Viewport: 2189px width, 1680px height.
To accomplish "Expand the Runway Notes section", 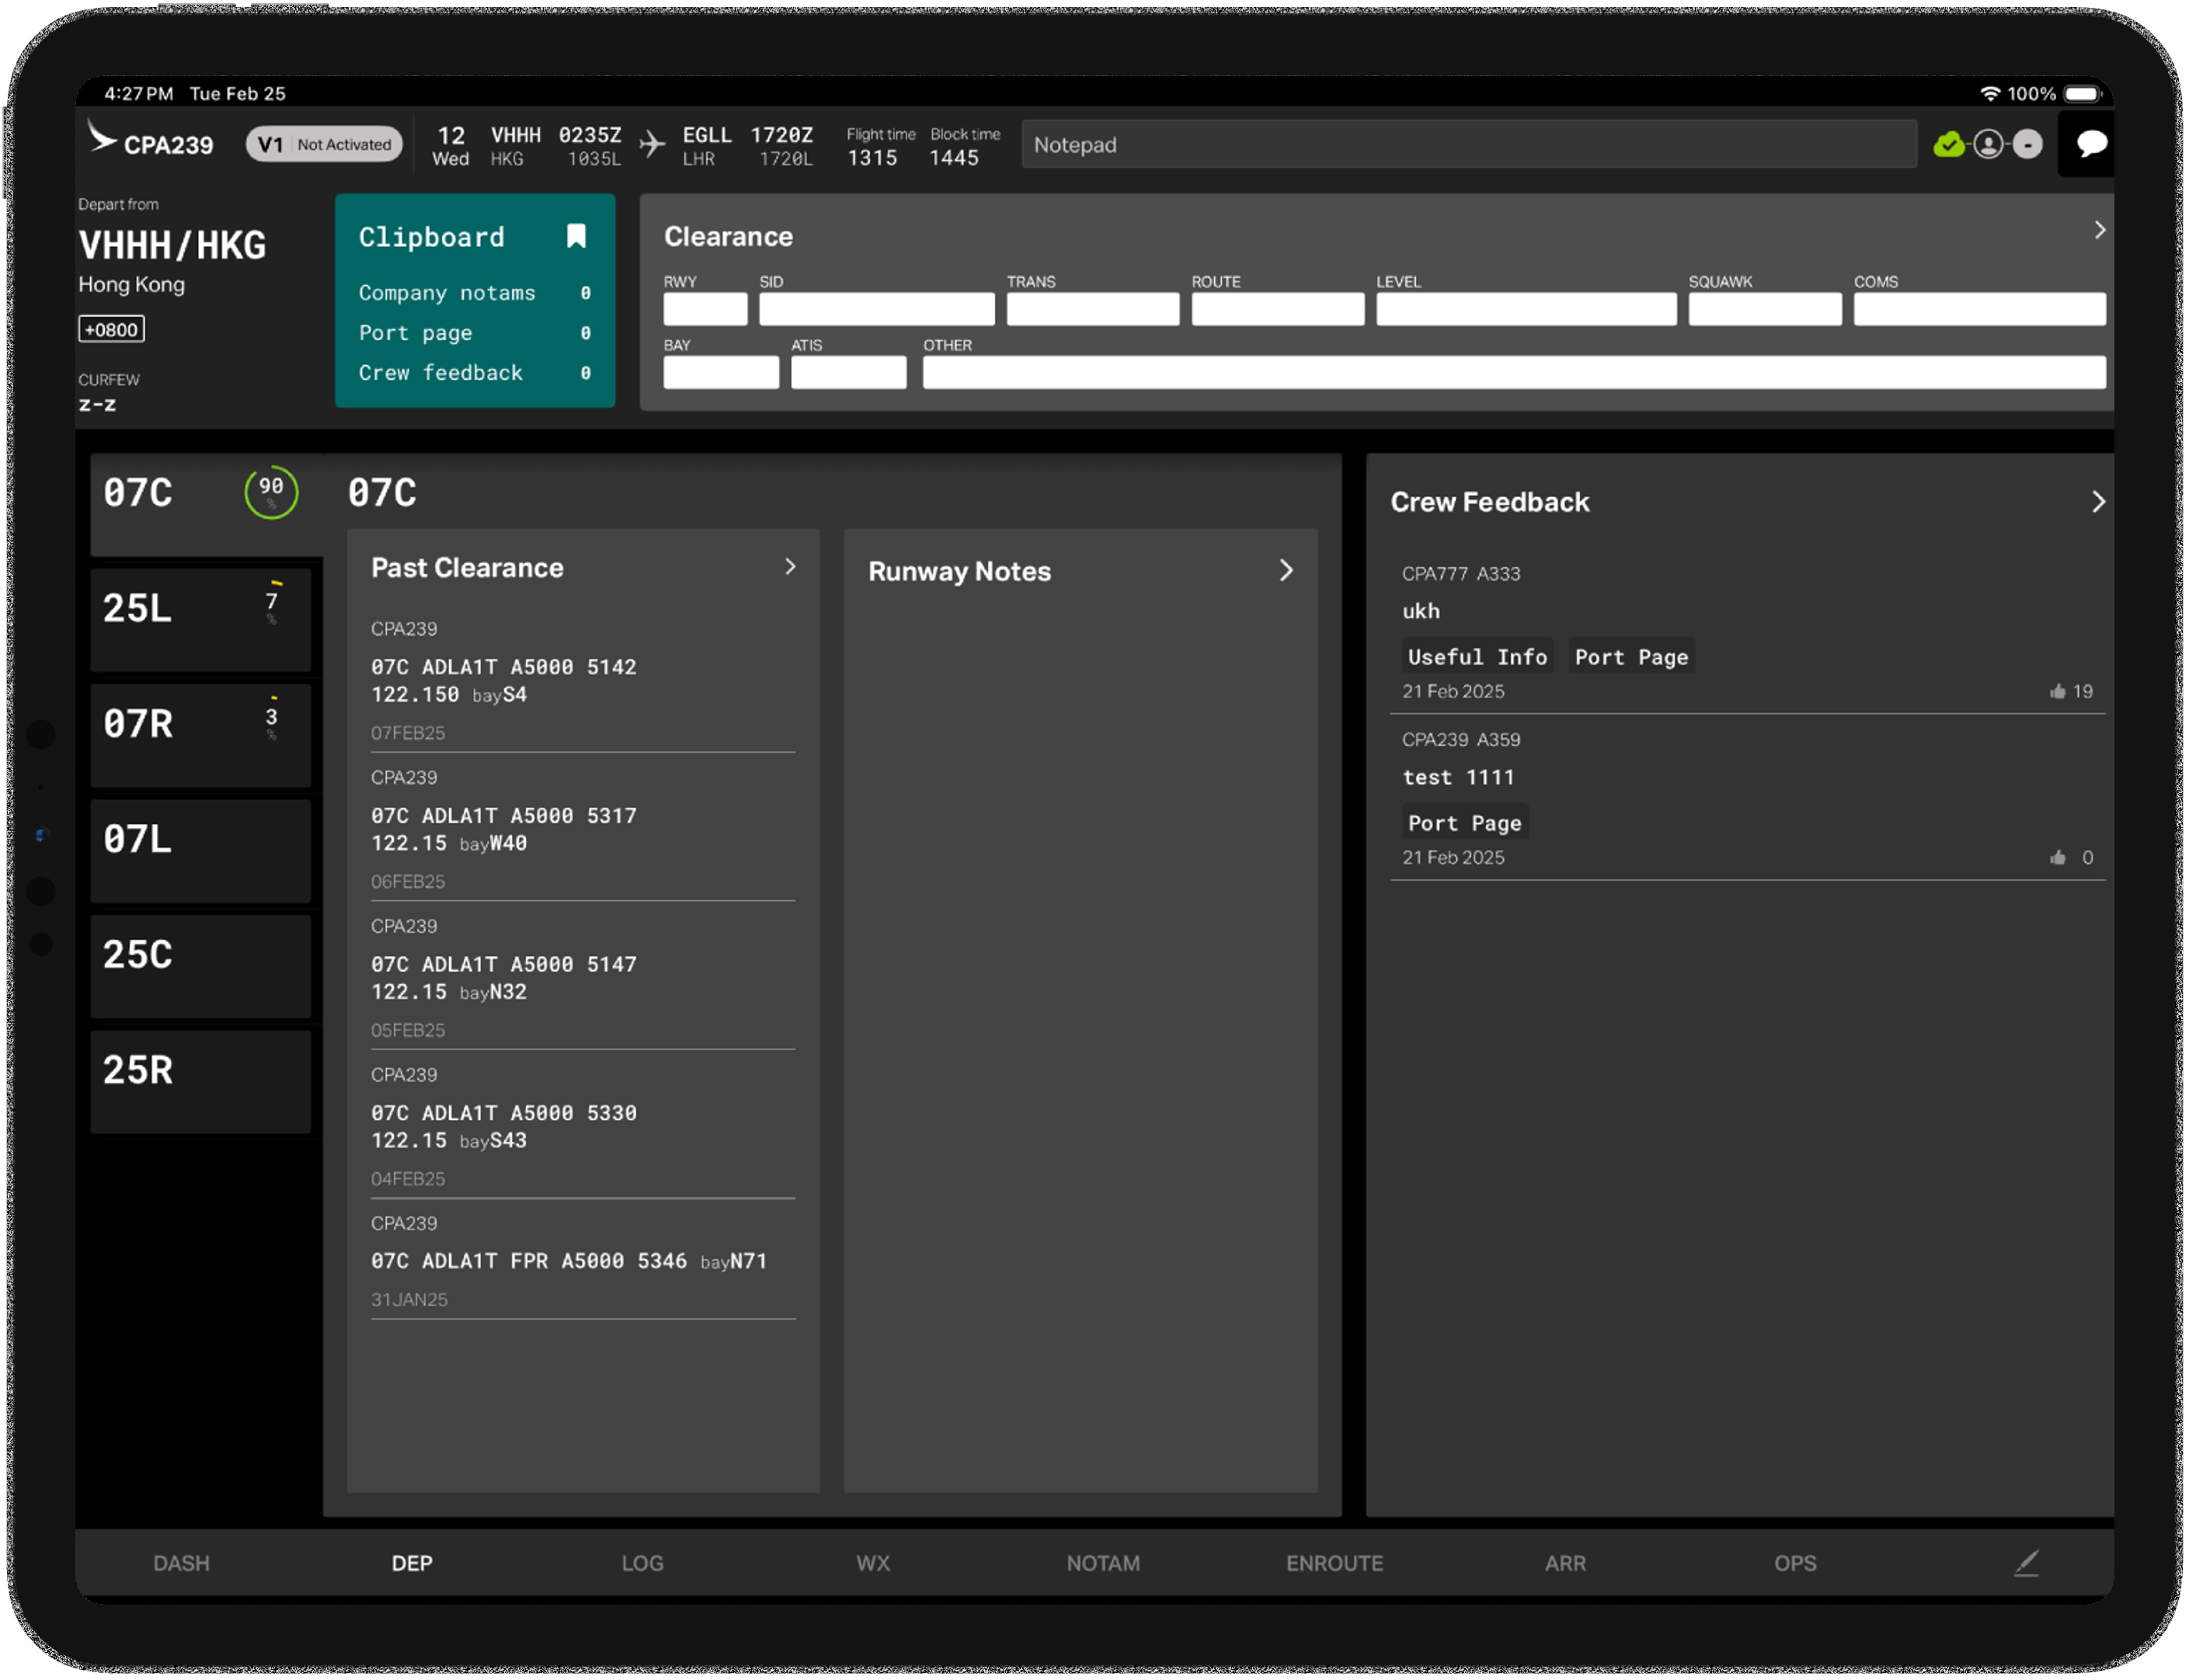I will (1288, 571).
